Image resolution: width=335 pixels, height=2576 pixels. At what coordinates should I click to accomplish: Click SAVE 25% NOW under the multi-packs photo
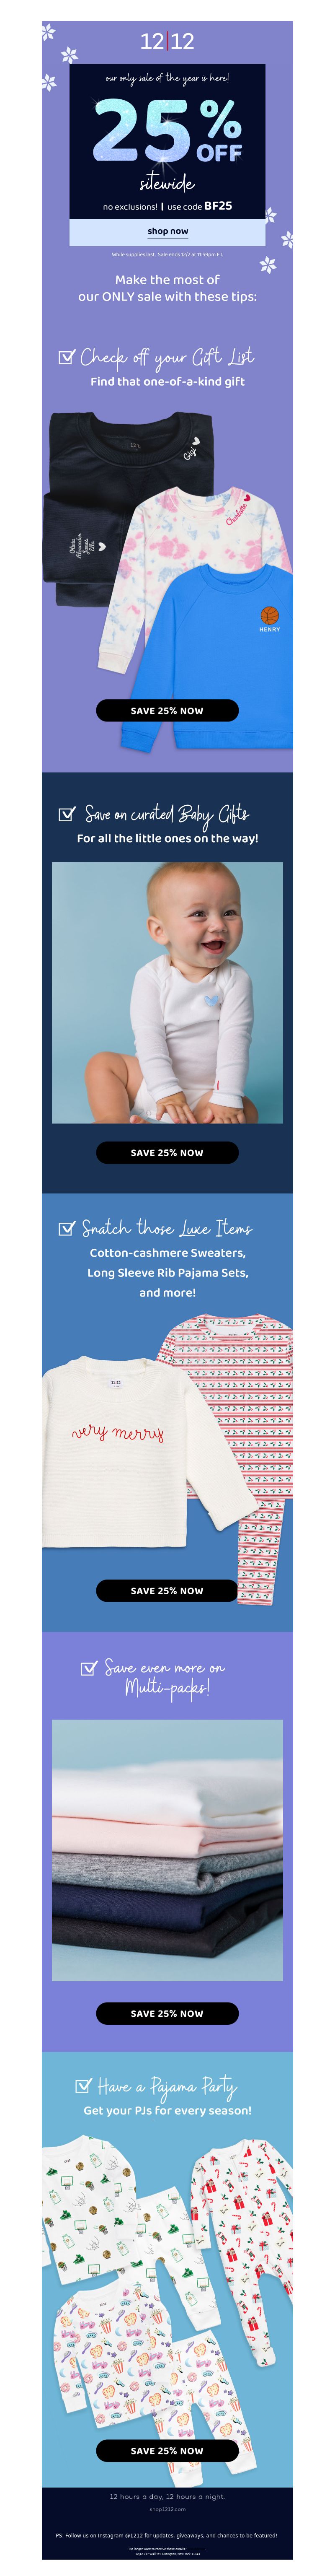click(x=167, y=2013)
